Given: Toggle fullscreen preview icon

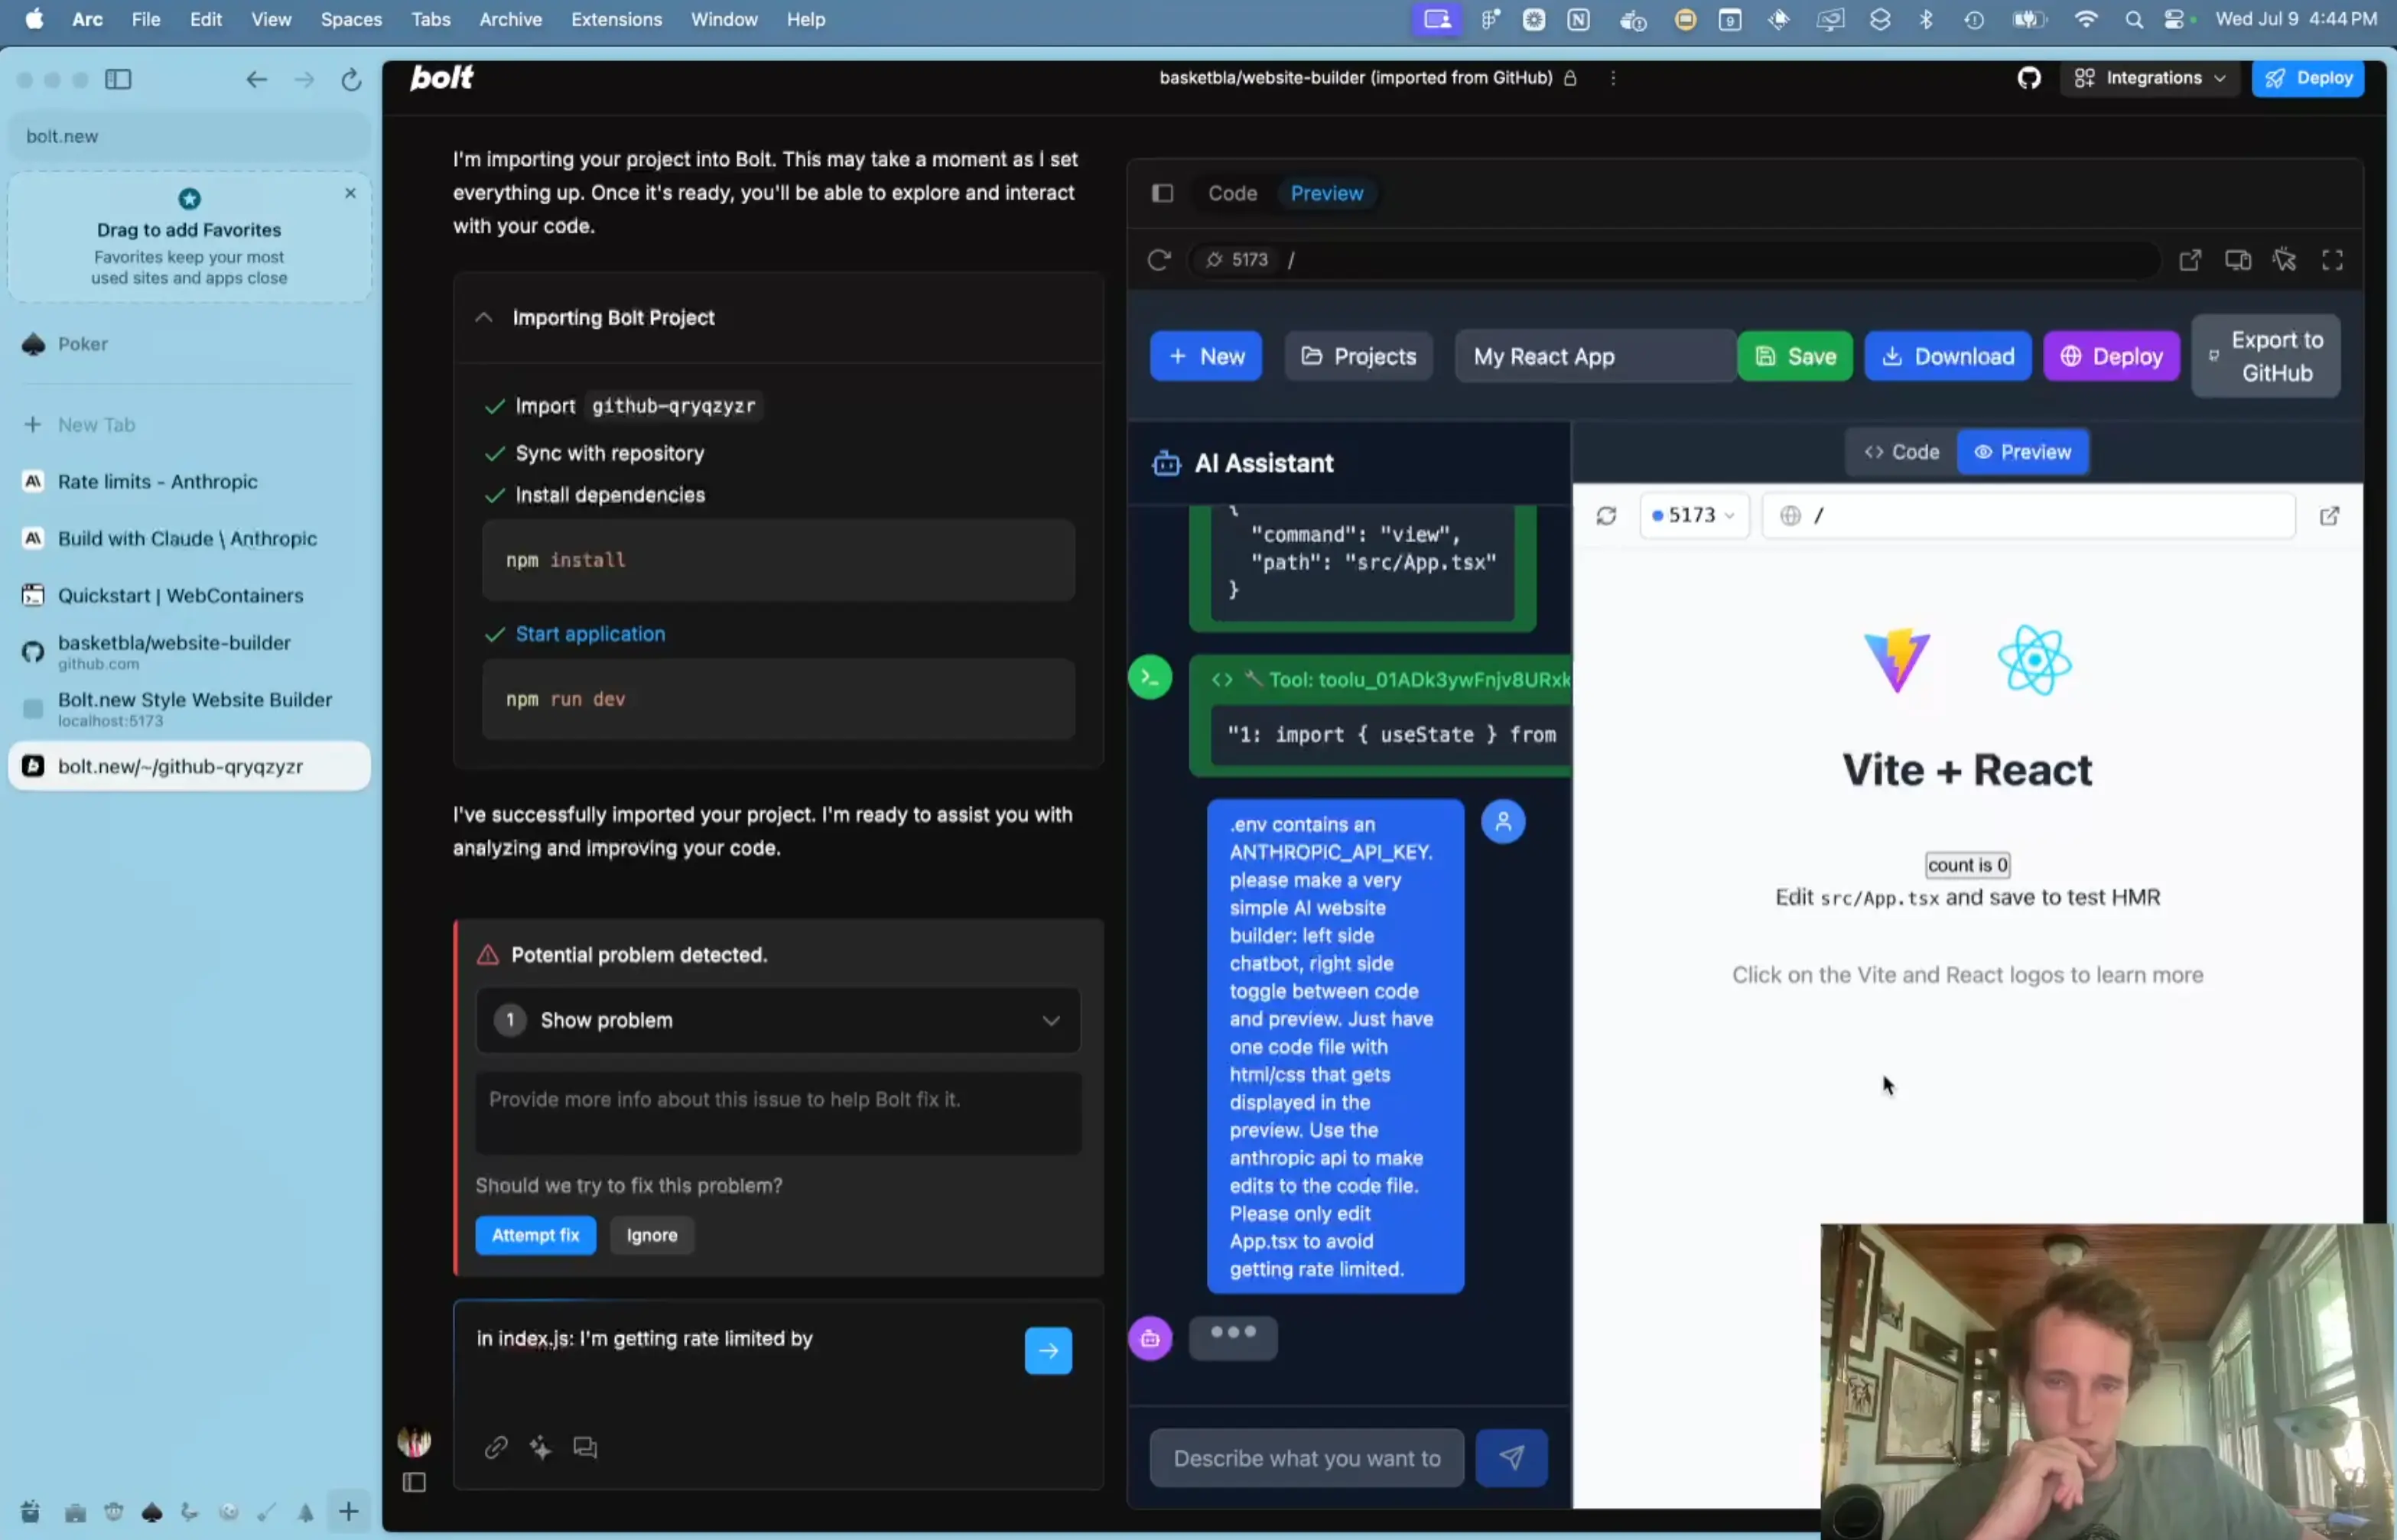Looking at the screenshot, I should (x=2333, y=260).
